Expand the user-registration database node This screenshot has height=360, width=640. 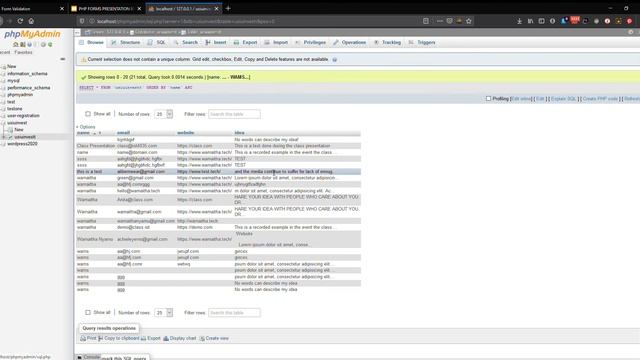[x=3, y=116]
